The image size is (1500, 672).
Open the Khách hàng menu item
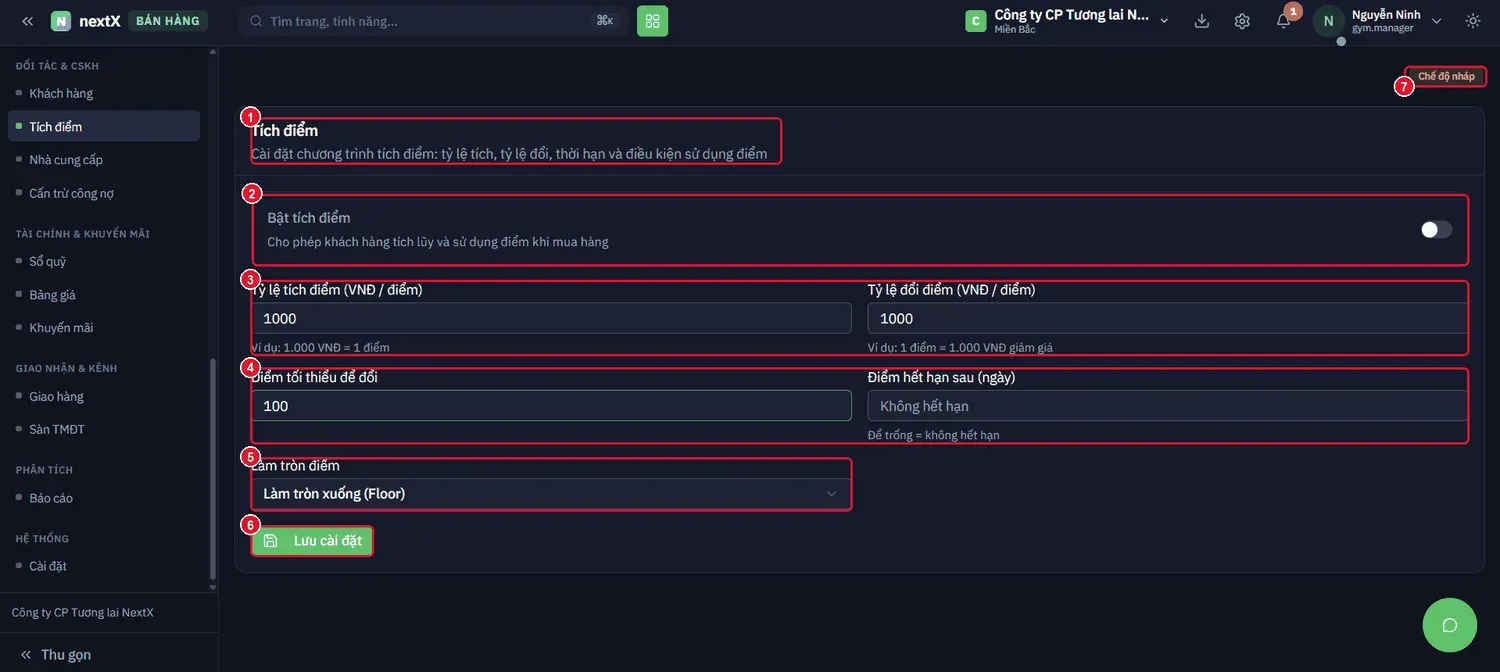point(104,93)
